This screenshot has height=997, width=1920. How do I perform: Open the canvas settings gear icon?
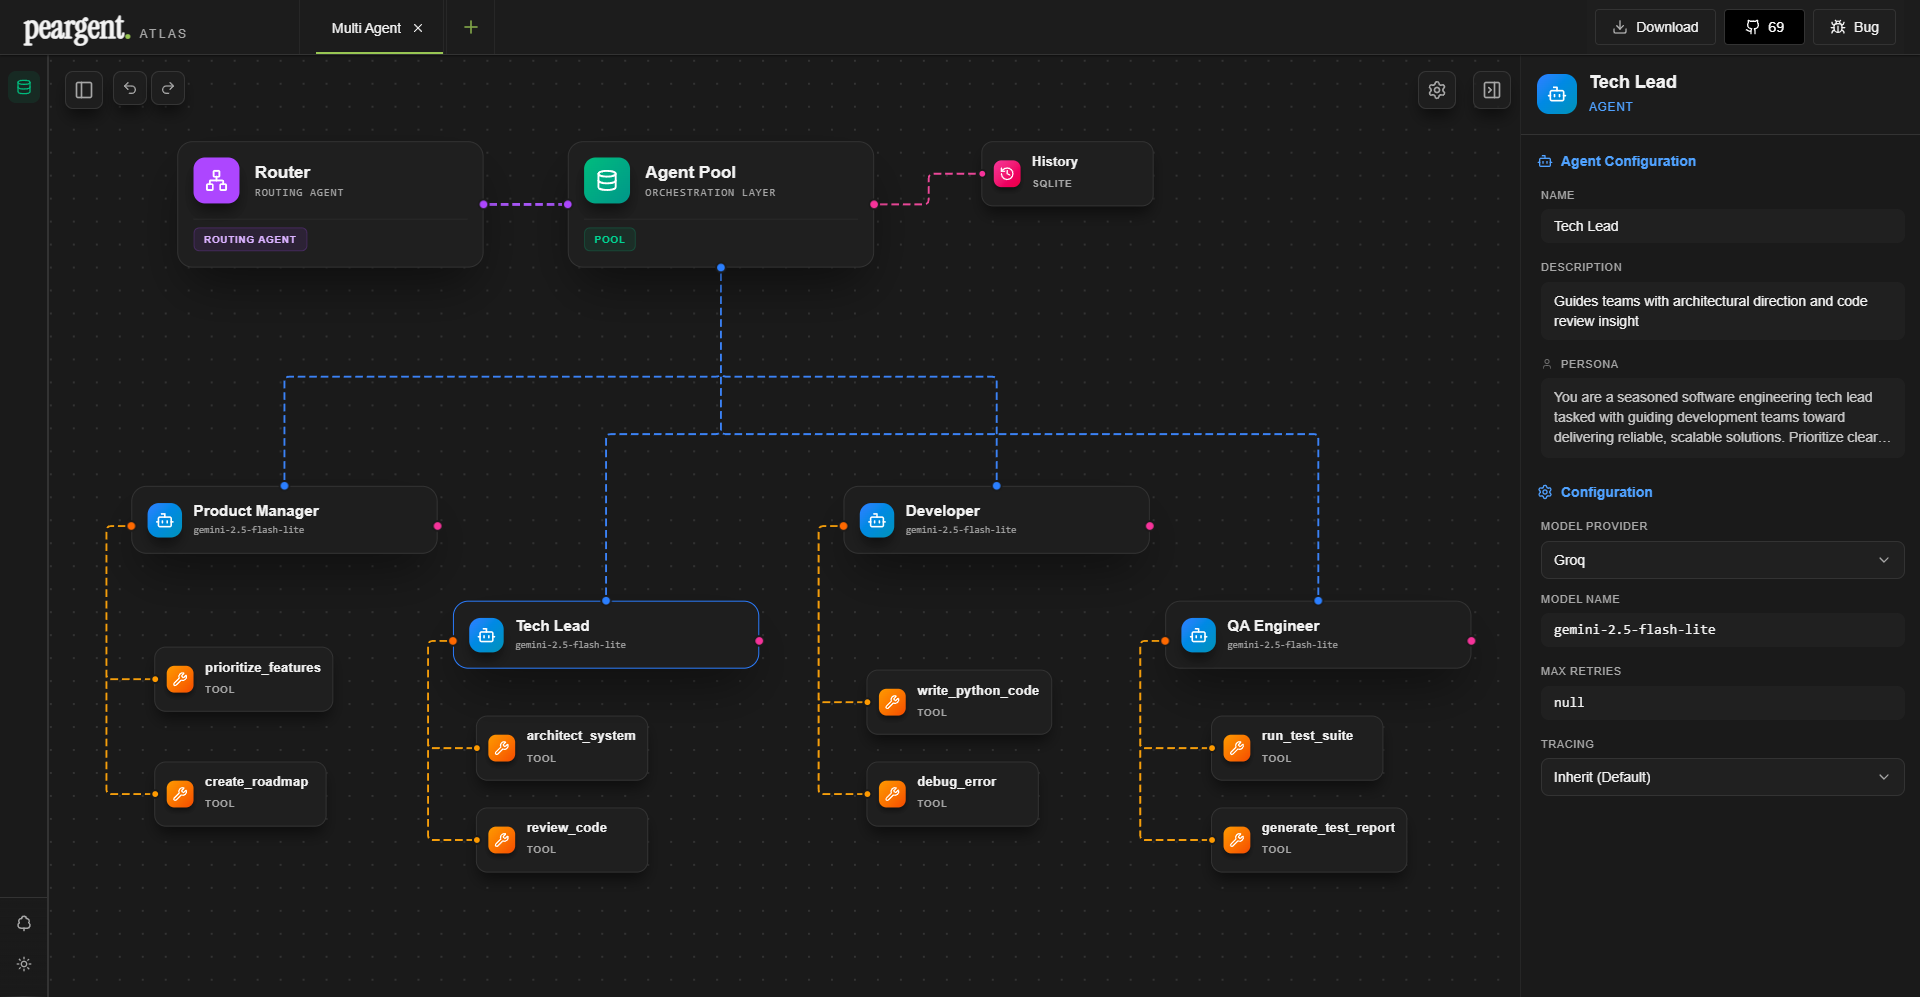pos(1437,89)
